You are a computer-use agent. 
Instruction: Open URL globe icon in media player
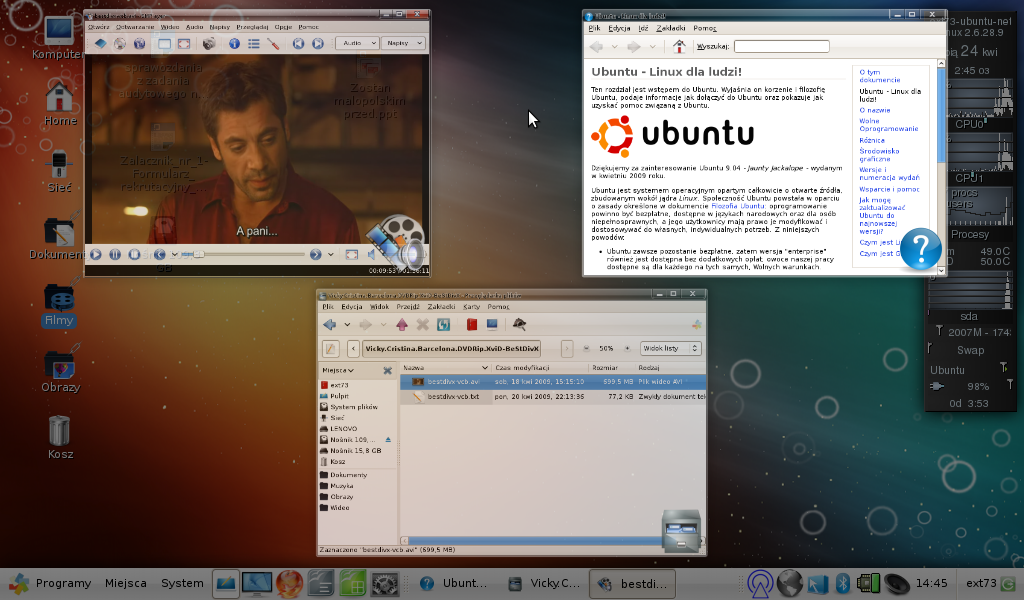tap(139, 44)
